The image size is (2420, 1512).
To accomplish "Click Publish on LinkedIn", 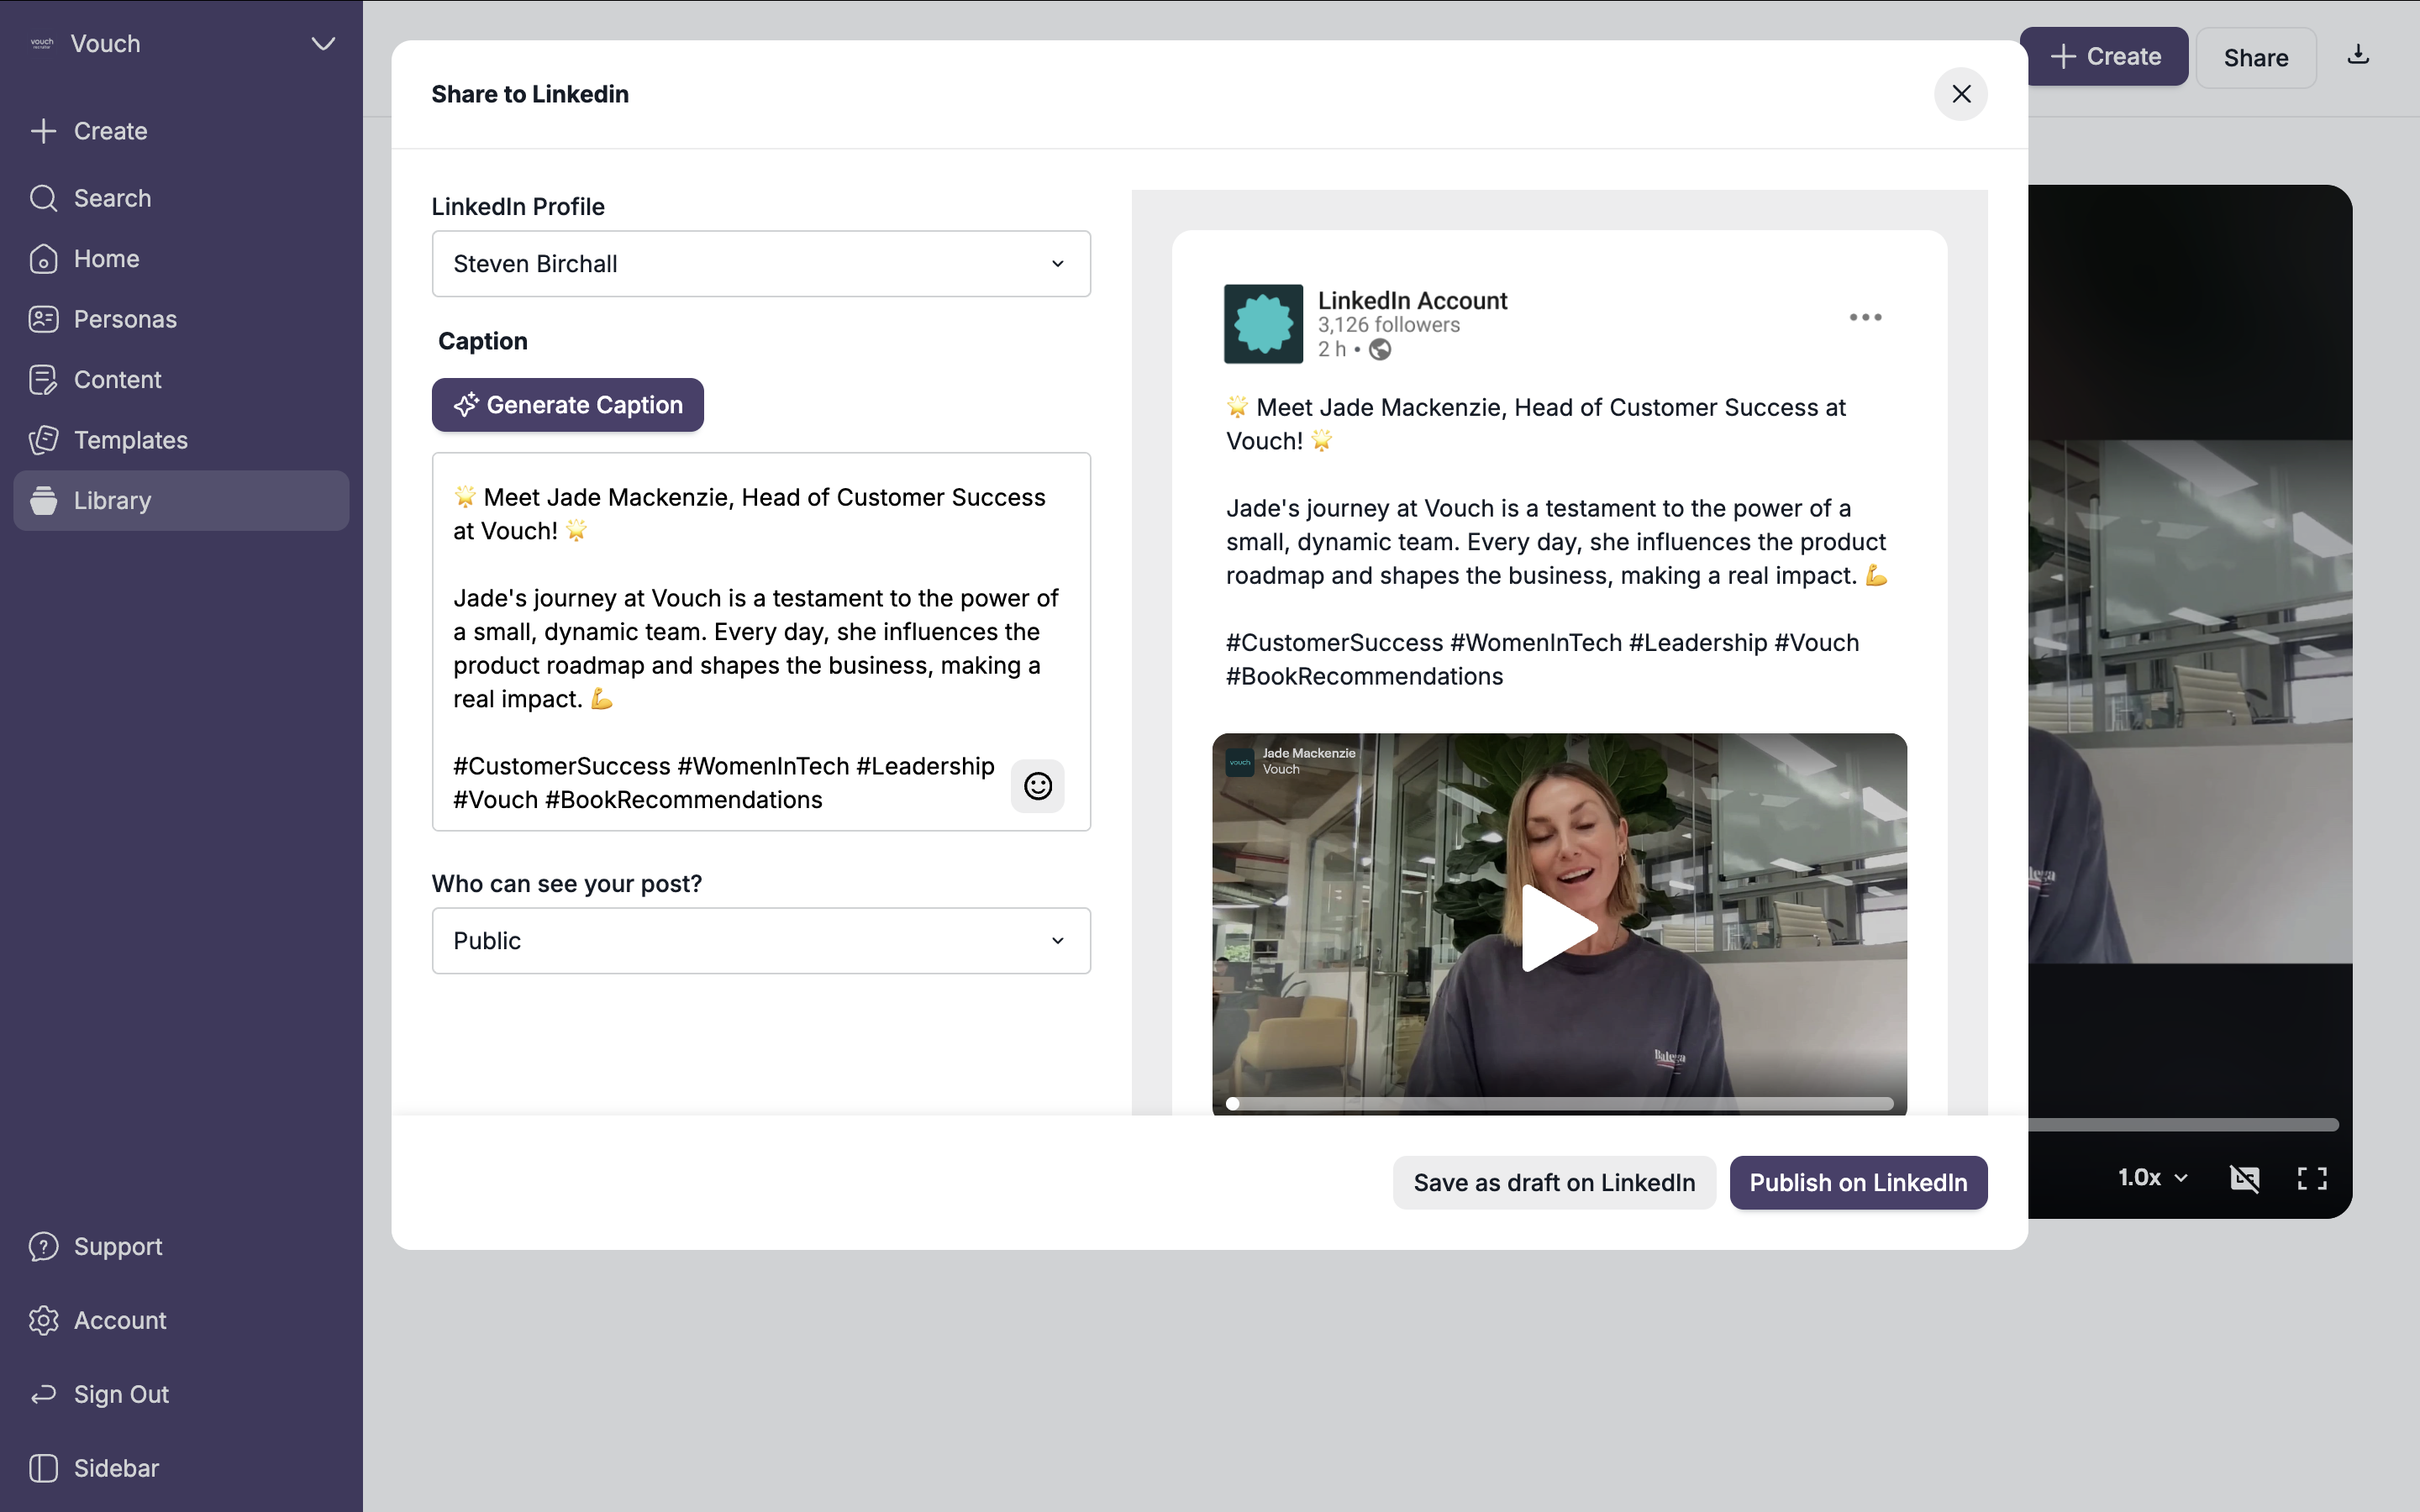I will point(1858,1183).
